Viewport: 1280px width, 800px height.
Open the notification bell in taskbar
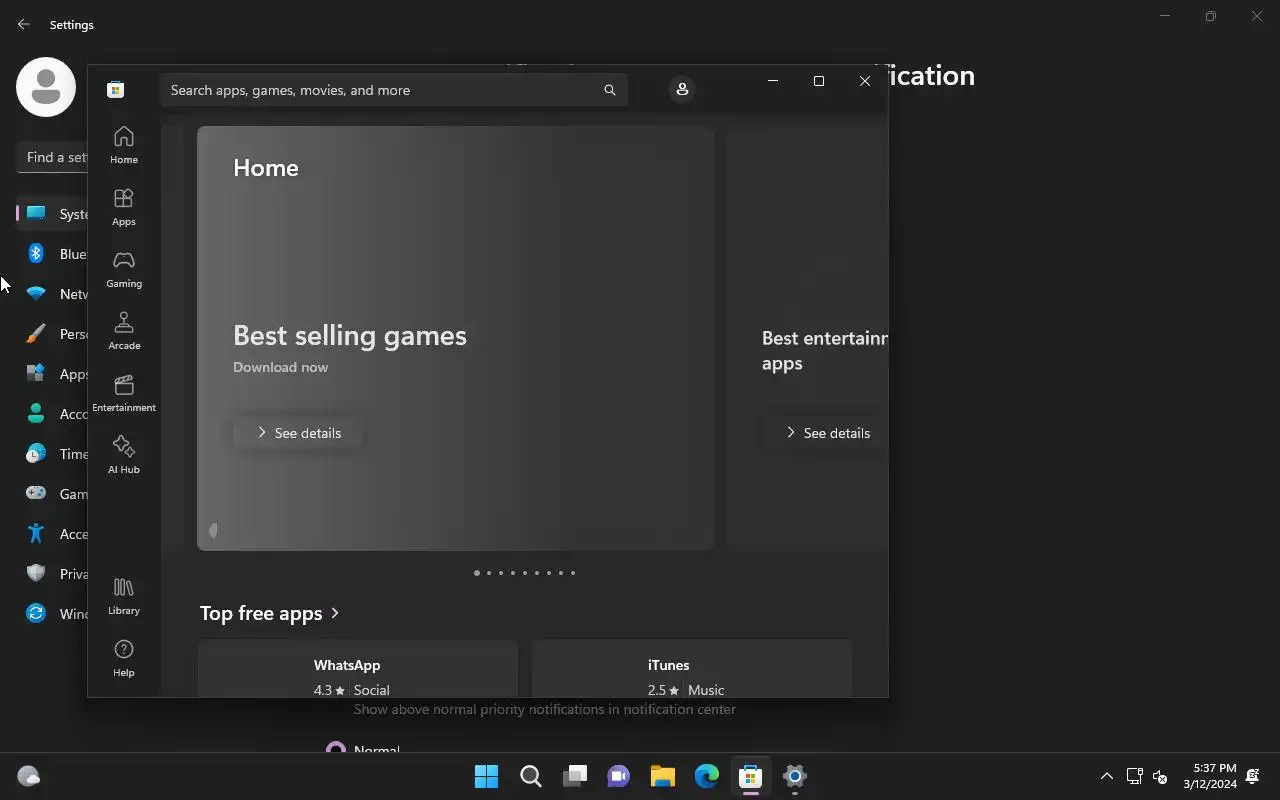tap(1253, 776)
